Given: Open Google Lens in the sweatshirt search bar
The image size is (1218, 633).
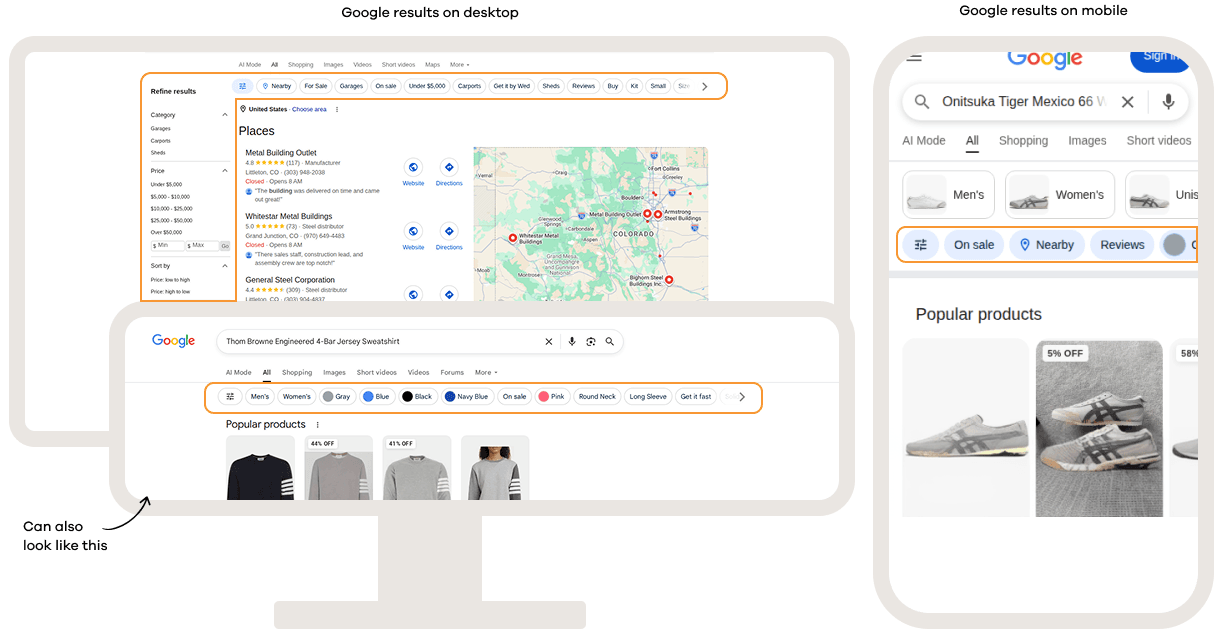Looking at the screenshot, I should coord(591,342).
